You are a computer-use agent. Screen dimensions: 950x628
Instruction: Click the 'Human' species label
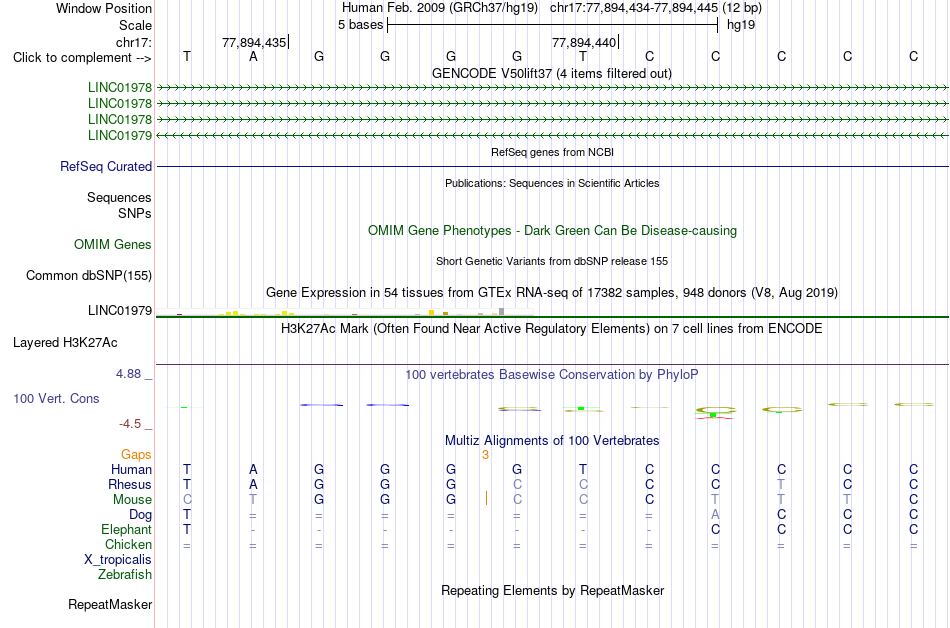[131, 470]
